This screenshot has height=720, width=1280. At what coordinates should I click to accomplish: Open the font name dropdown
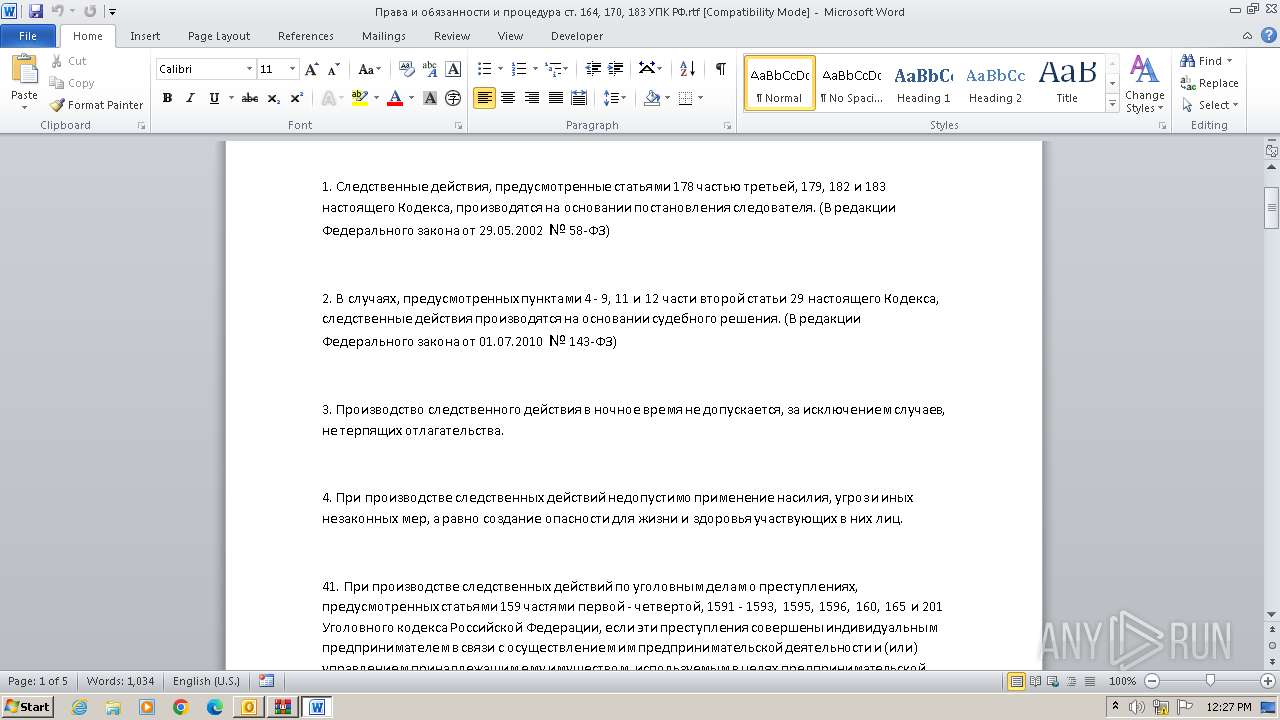click(x=249, y=69)
